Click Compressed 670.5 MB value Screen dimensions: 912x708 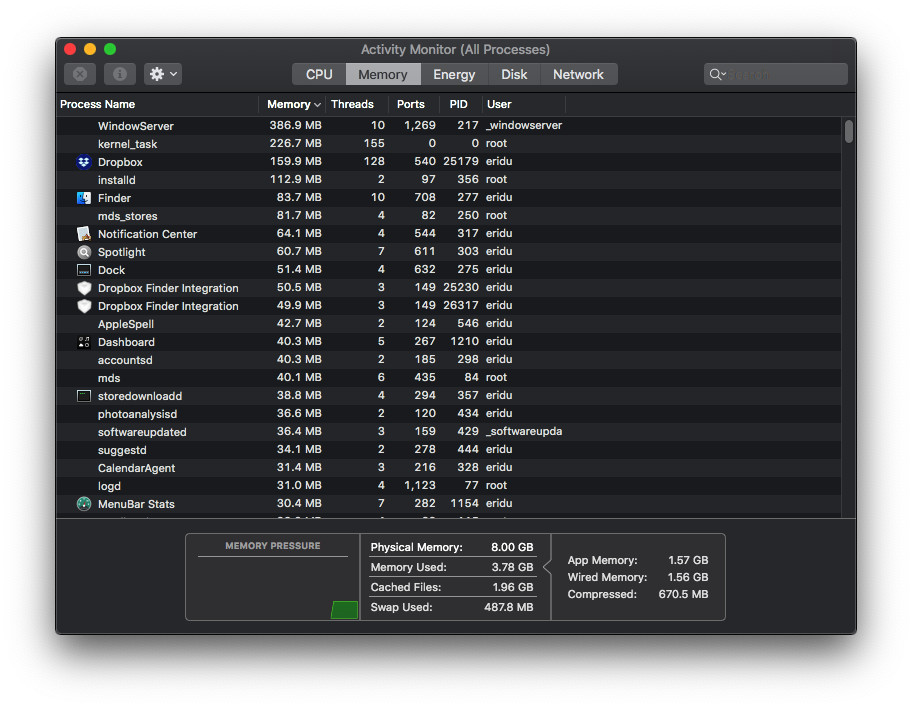[x=683, y=594]
